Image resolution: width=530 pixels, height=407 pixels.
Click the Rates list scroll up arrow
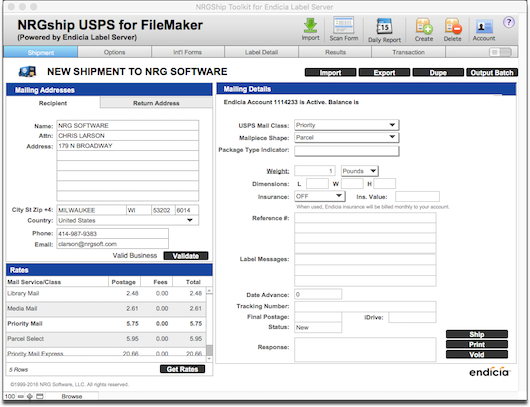click(210, 291)
